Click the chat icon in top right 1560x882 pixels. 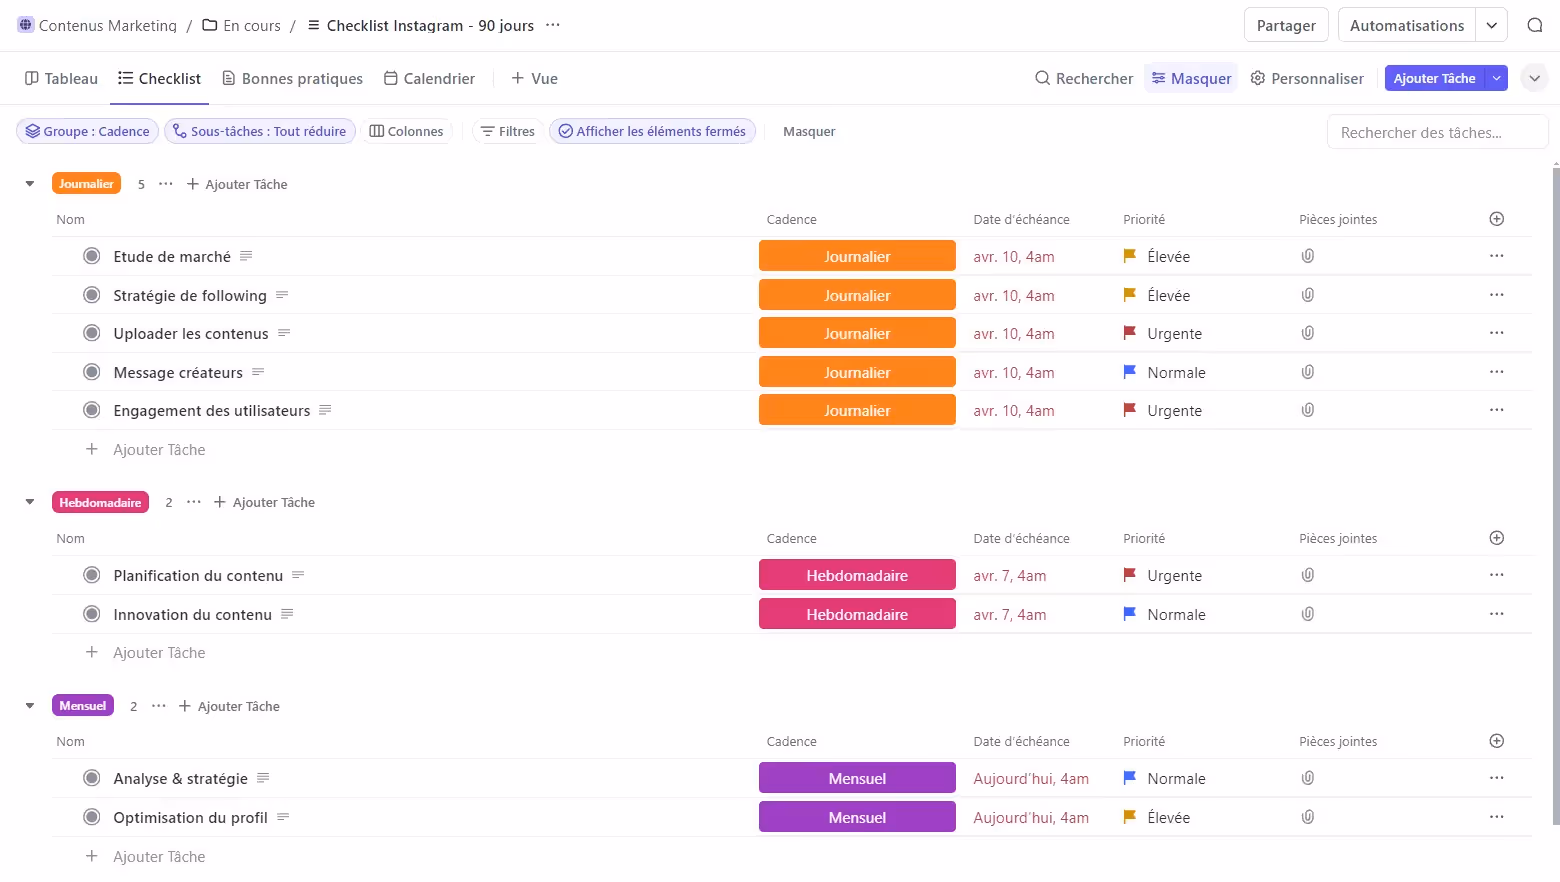point(1534,25)
